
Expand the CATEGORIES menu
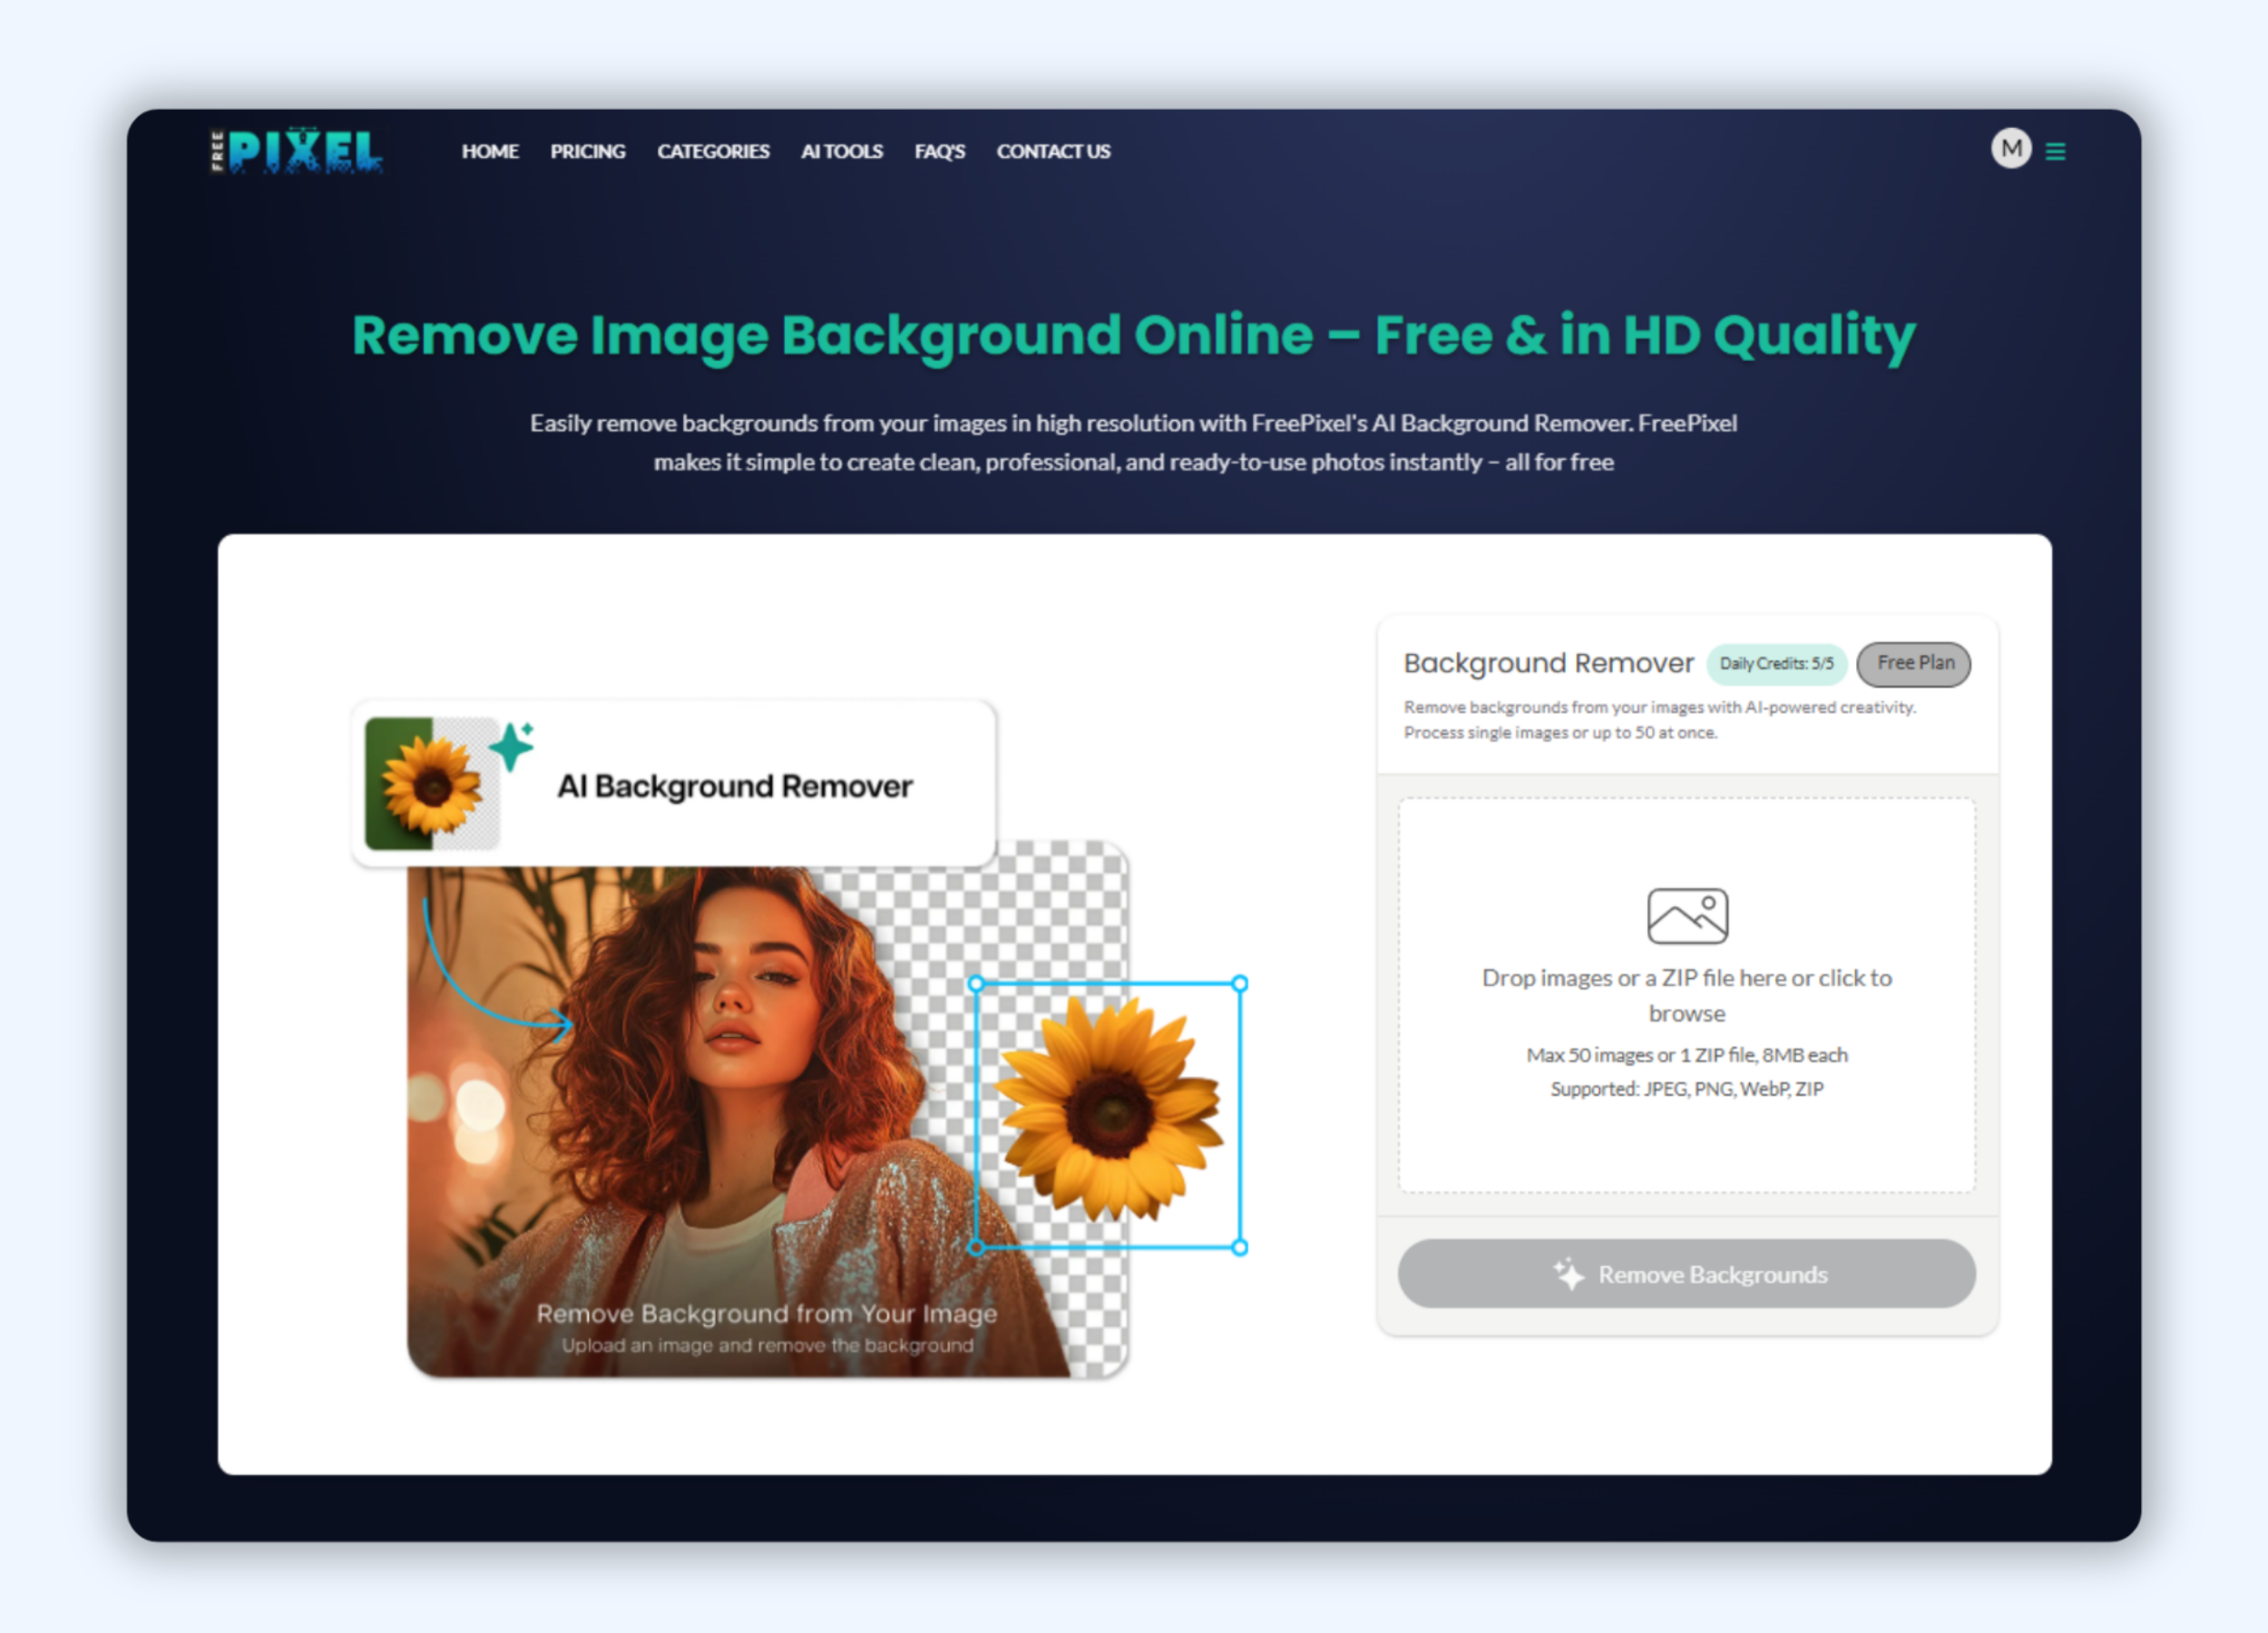coord(713,152)
